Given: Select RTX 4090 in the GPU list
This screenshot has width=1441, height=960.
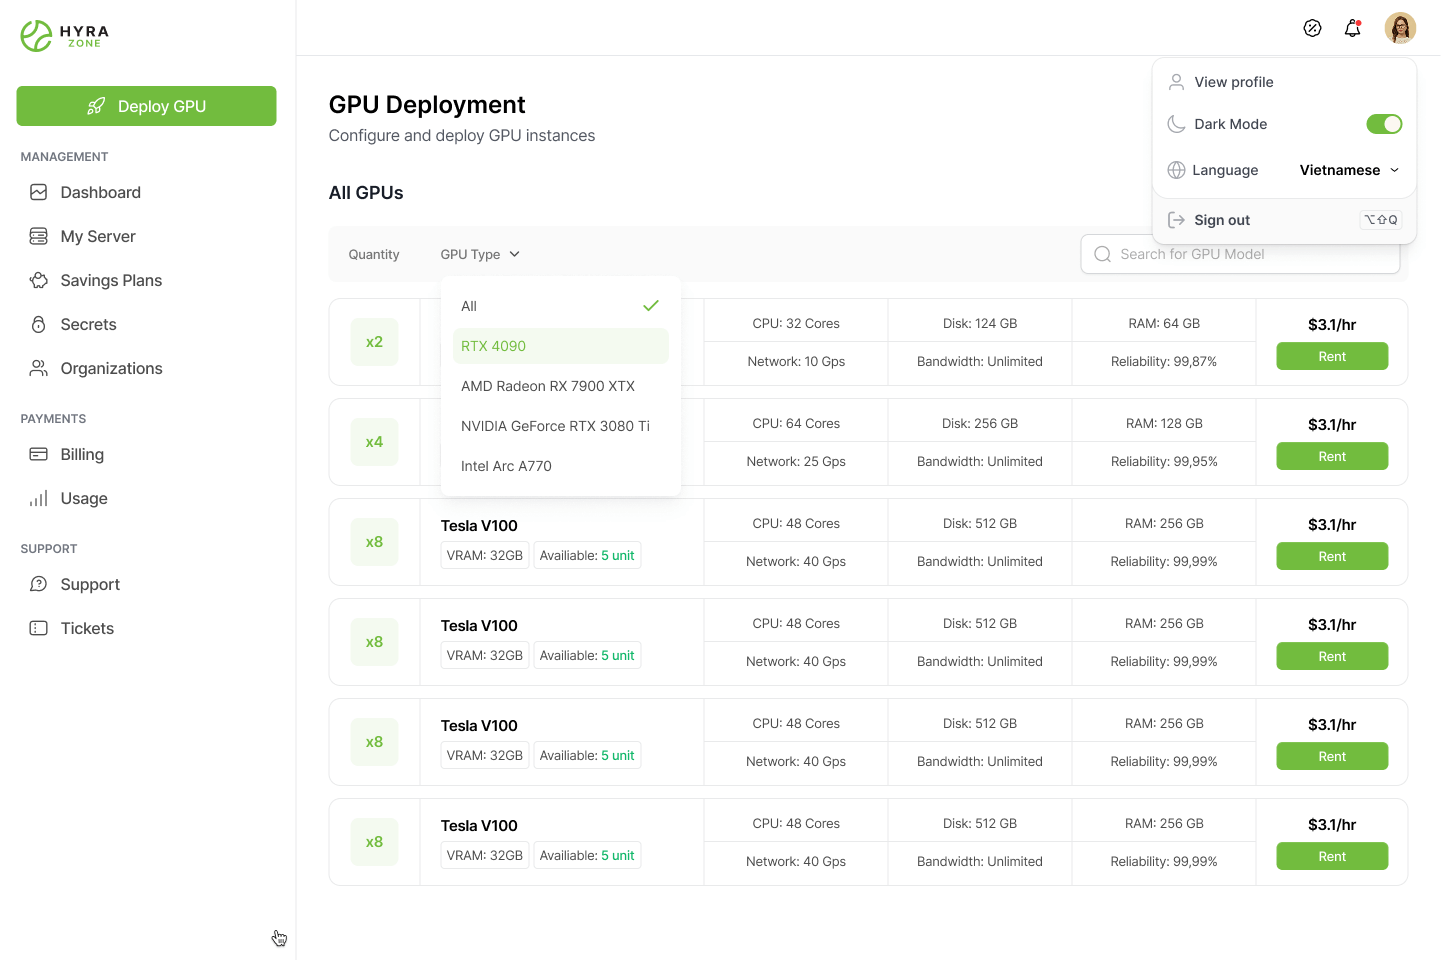Looking at the screenshot, I should tap(493, 346).
